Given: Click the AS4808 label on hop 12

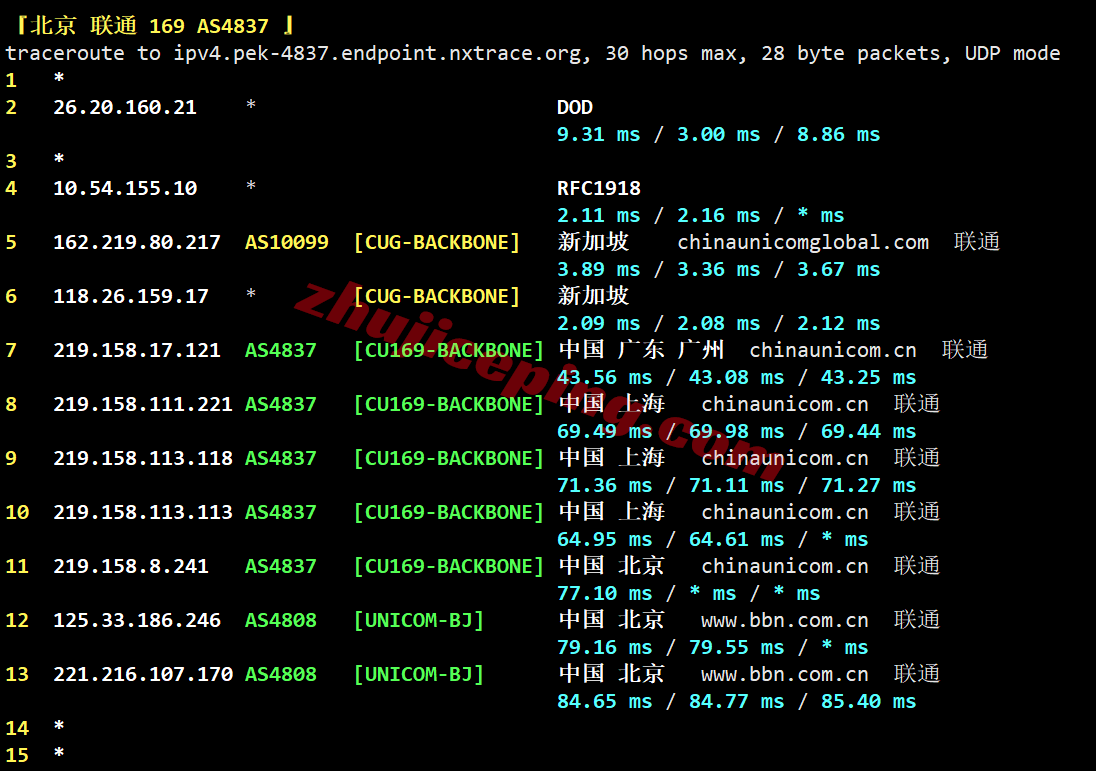Looking at the screenshot, I should 280,620.
